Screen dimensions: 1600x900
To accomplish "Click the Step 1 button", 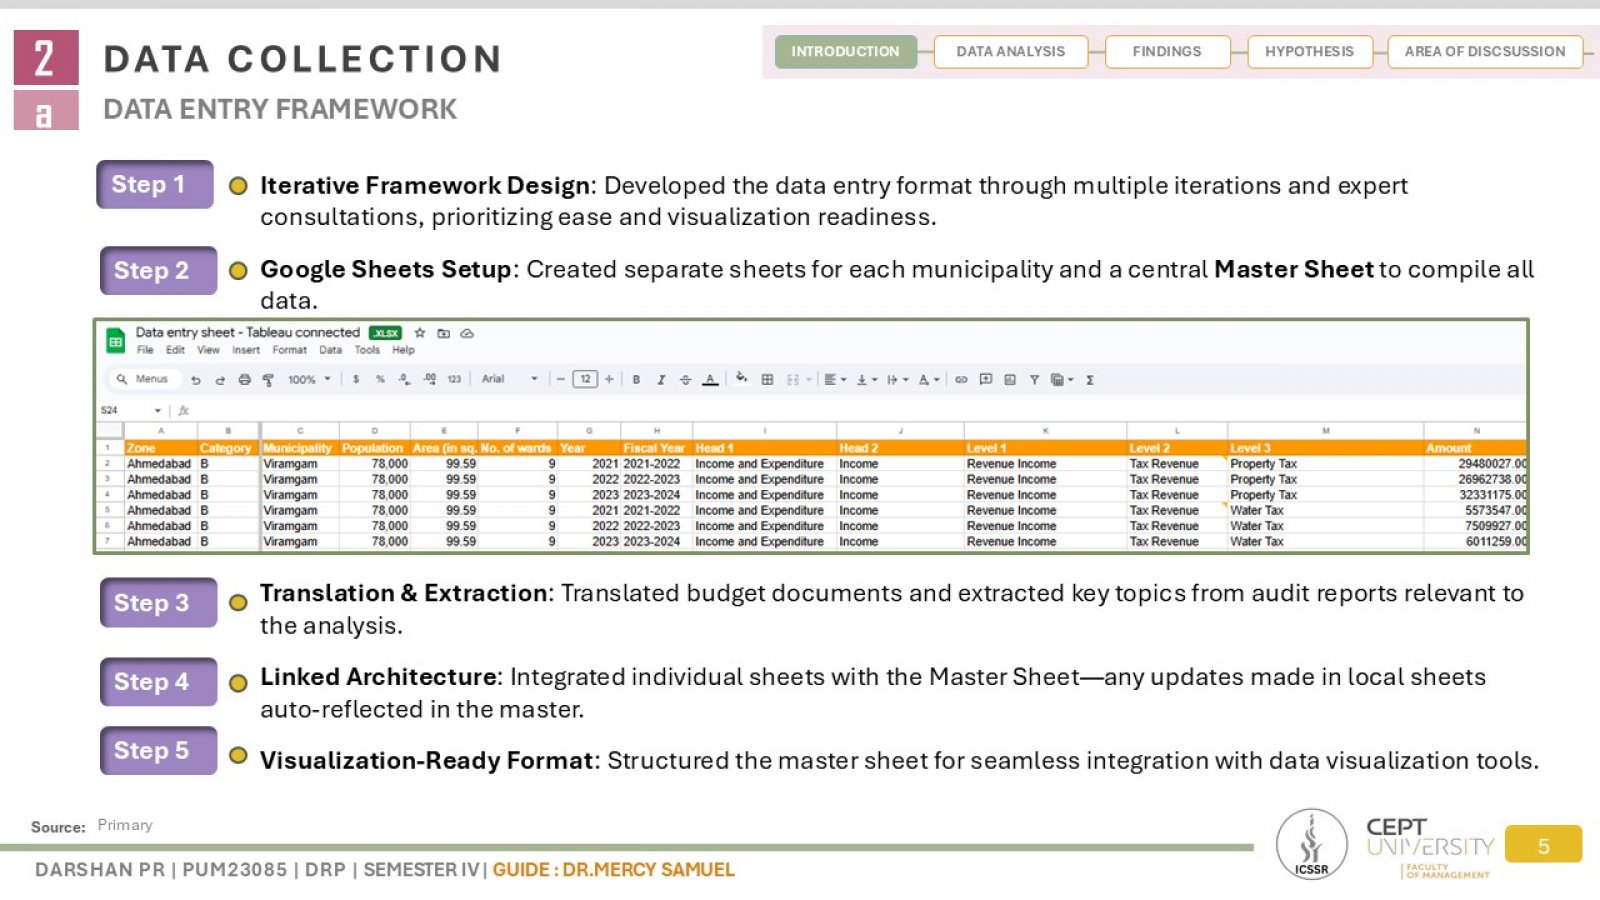I will click(155, 184).
